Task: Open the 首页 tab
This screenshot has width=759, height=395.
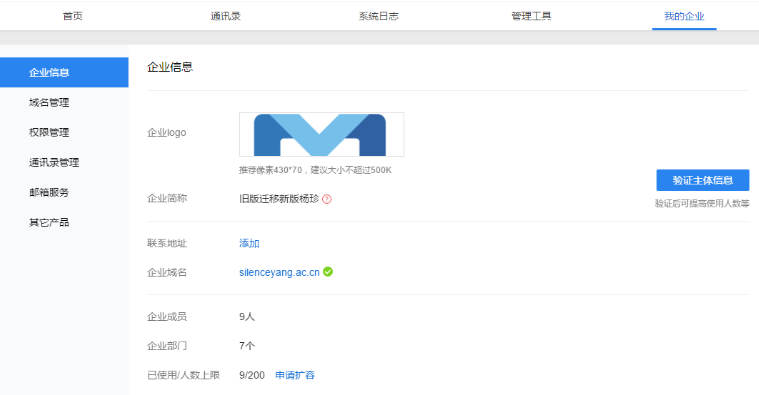Action: [x=73, y=16]
